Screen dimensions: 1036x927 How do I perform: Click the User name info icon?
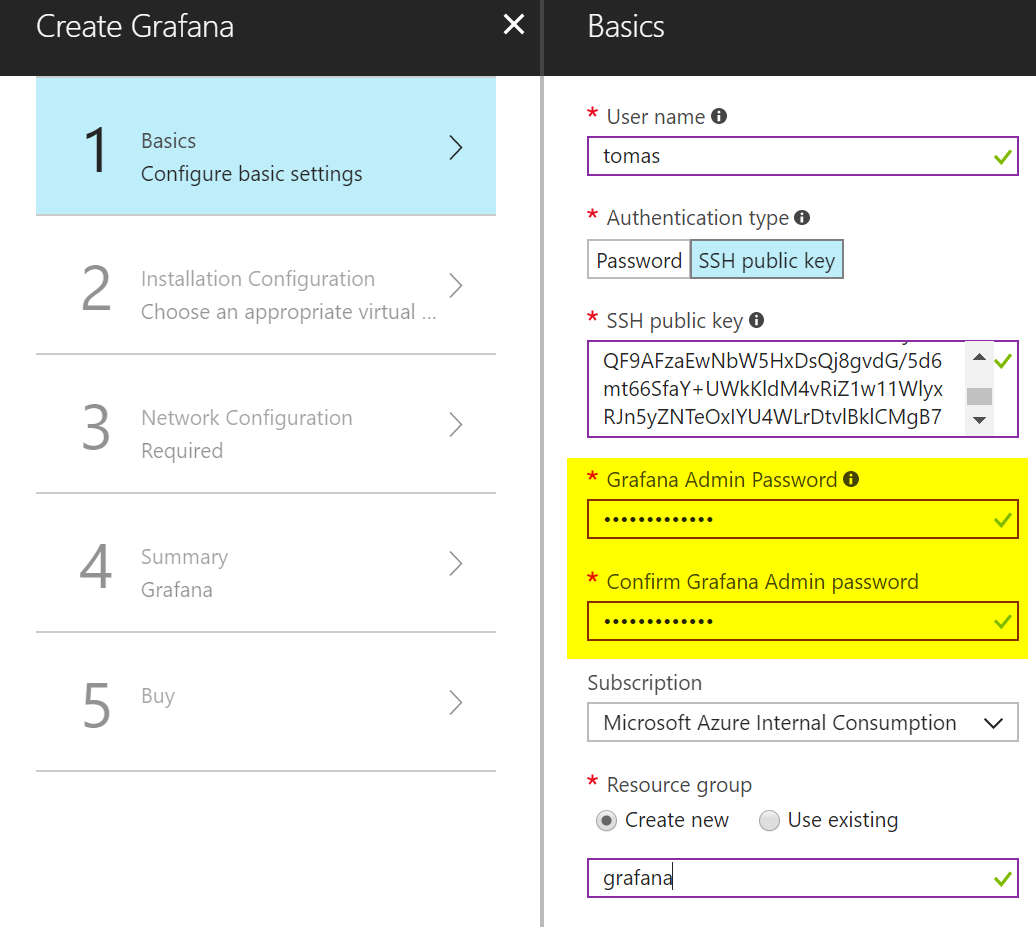coord(719,116)
